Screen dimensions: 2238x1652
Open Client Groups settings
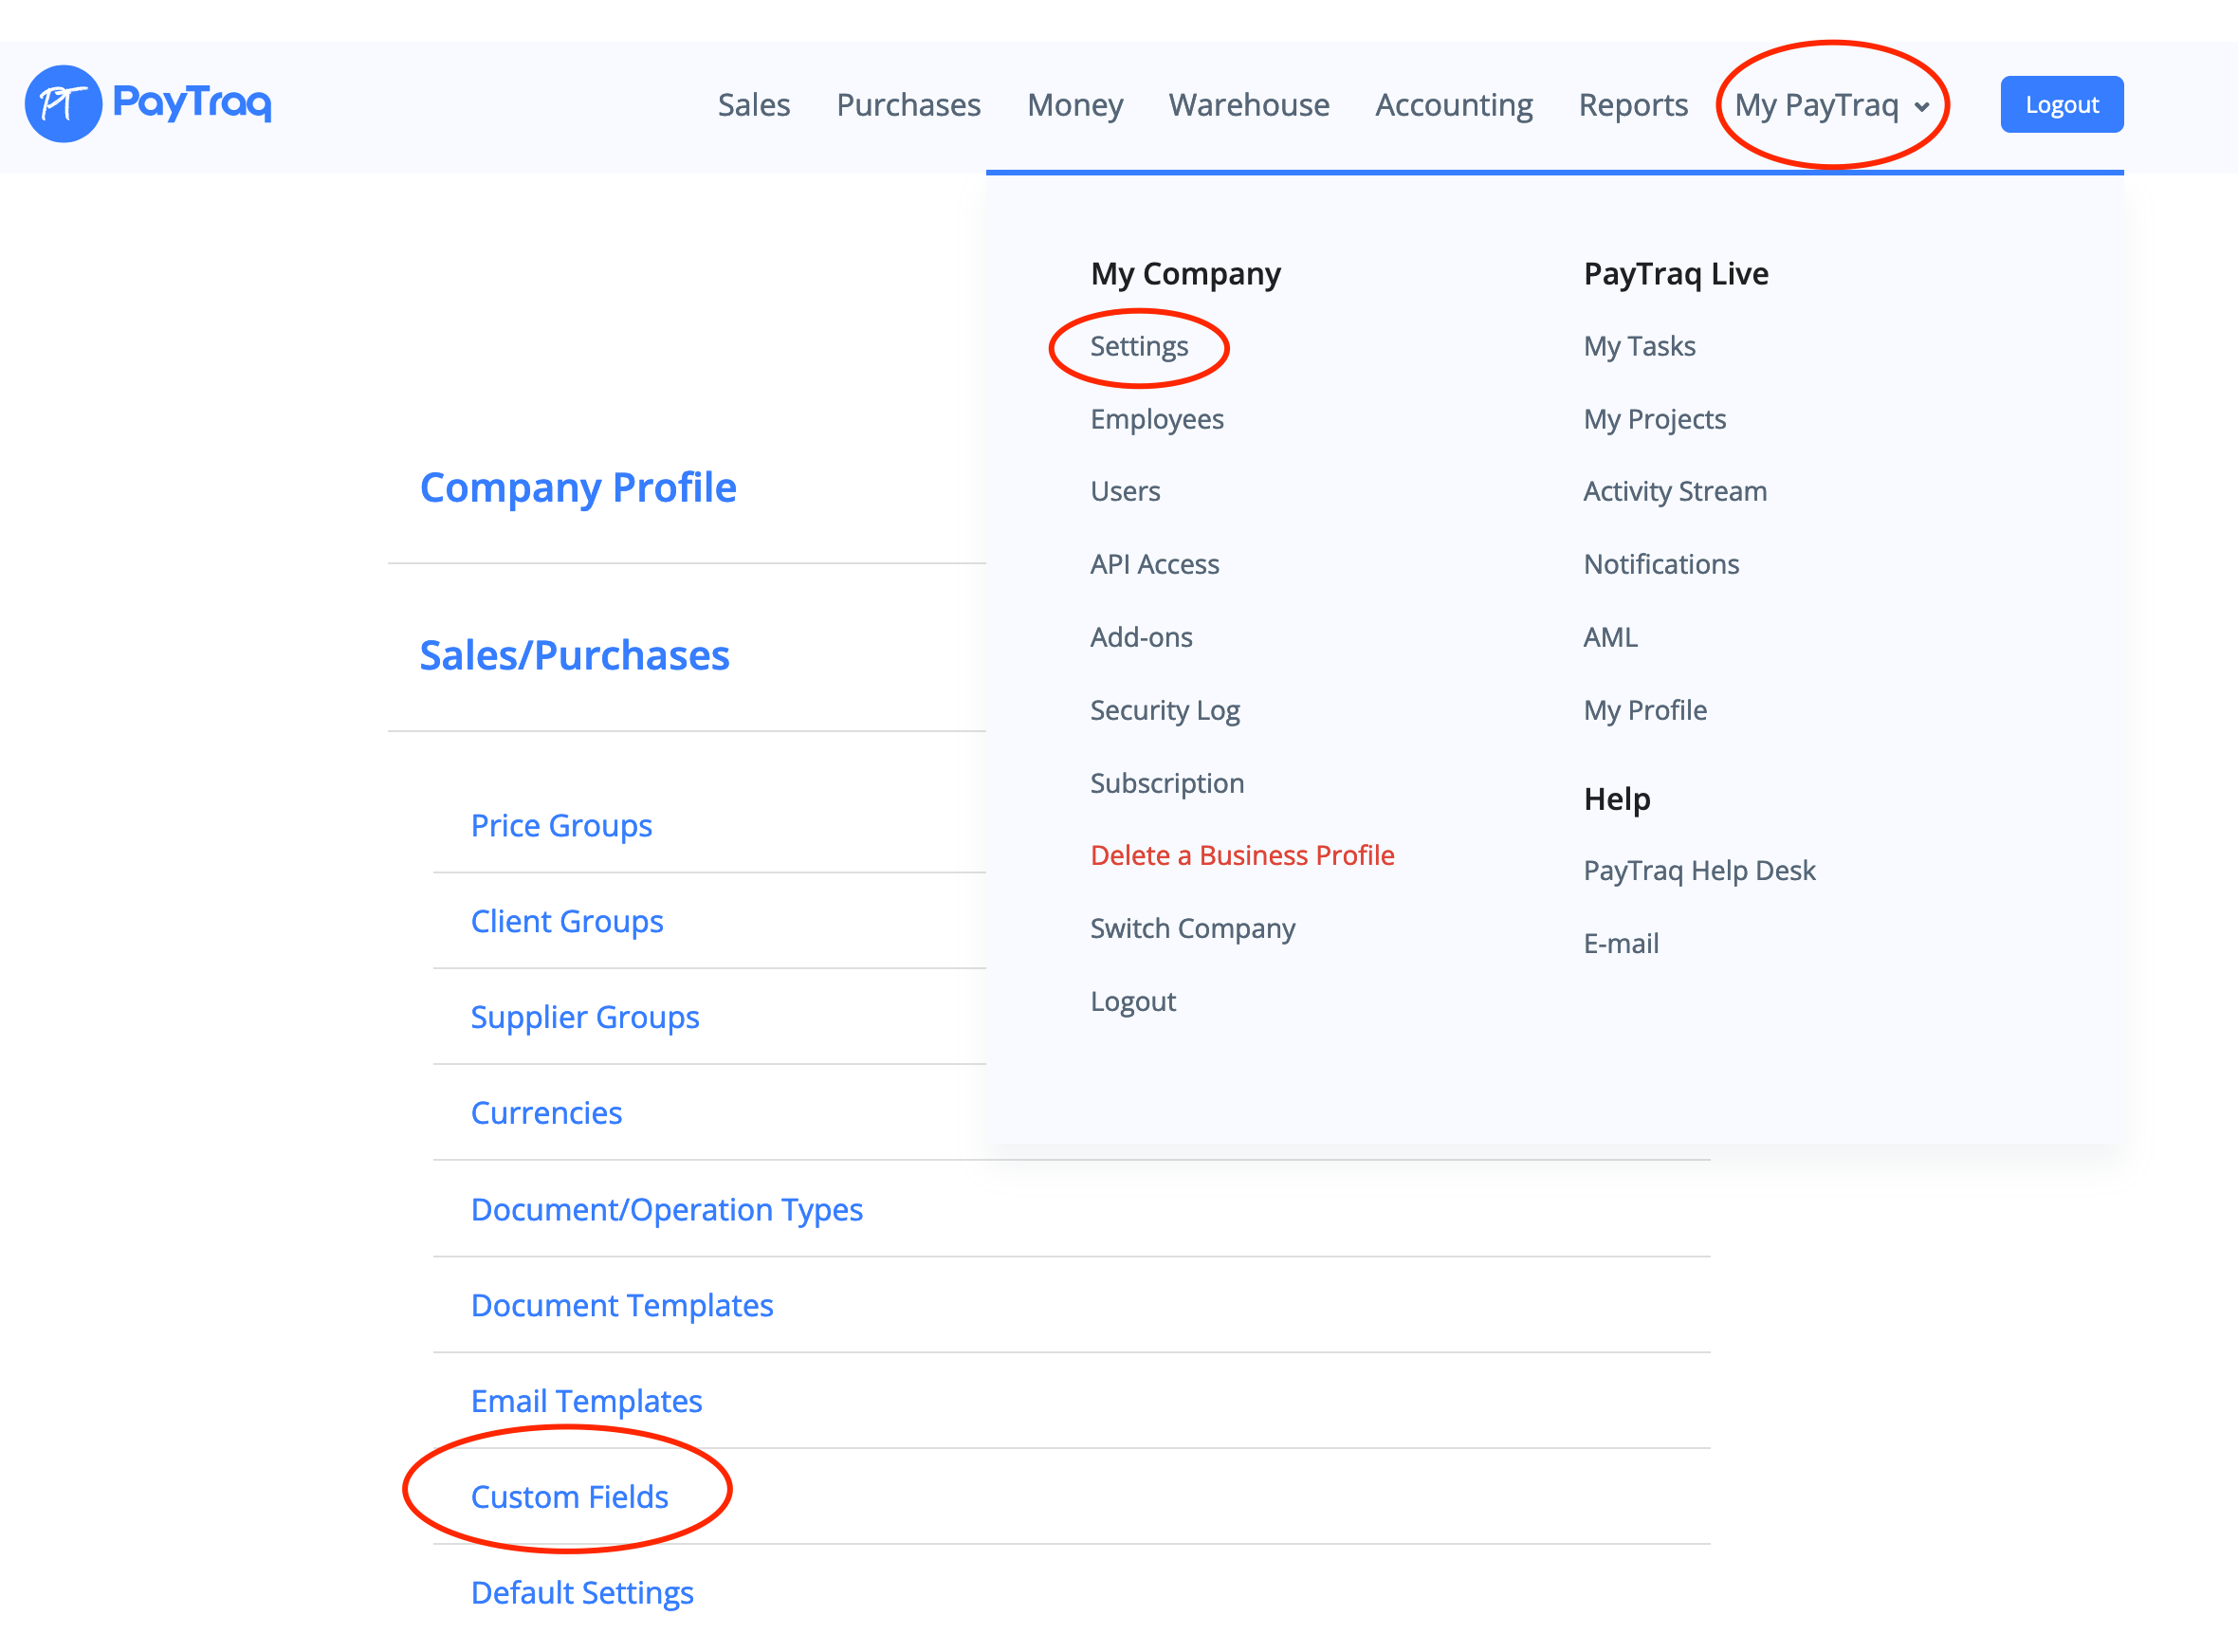(567, 921)
